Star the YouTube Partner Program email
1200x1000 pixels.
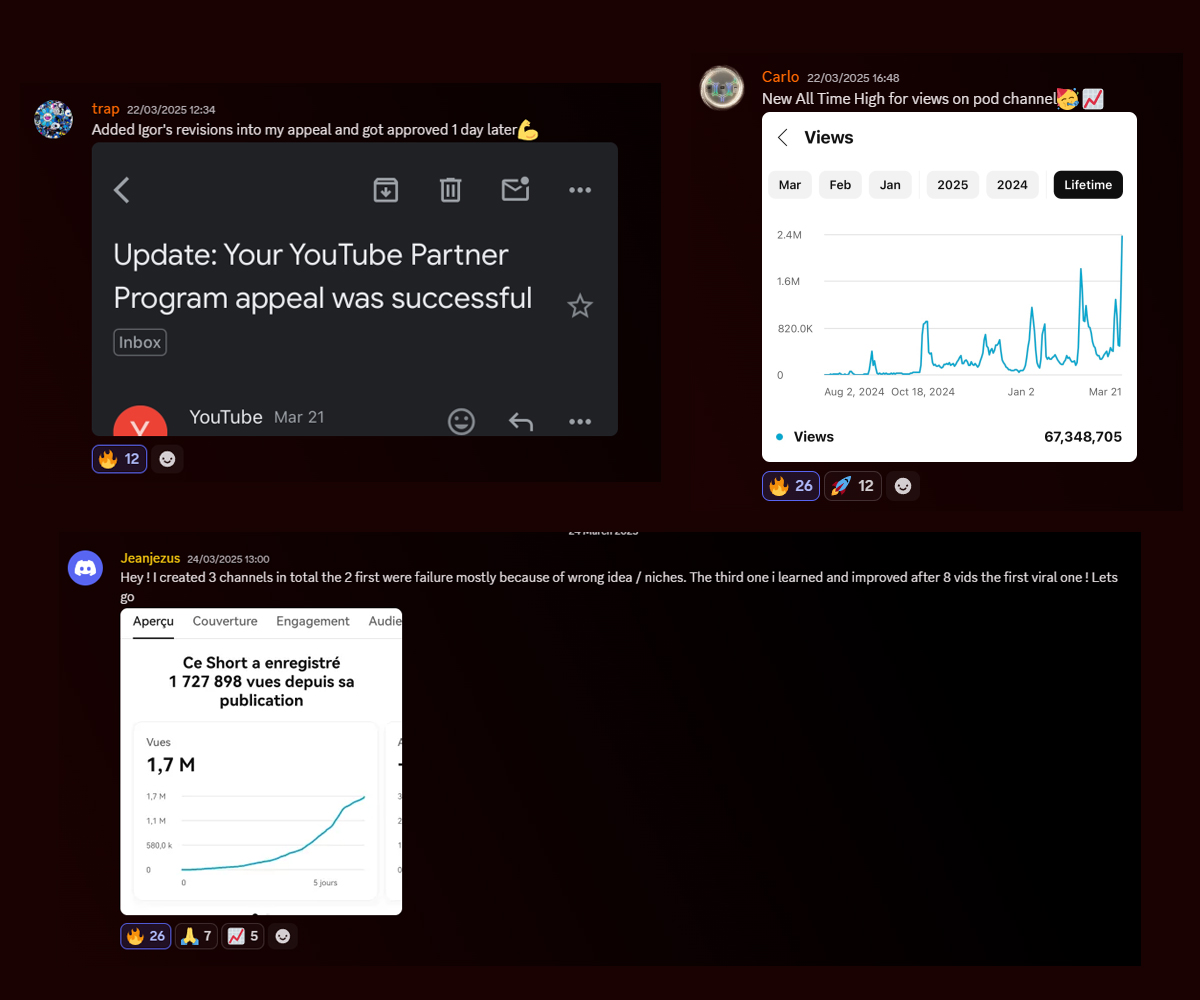click(580, 306)
